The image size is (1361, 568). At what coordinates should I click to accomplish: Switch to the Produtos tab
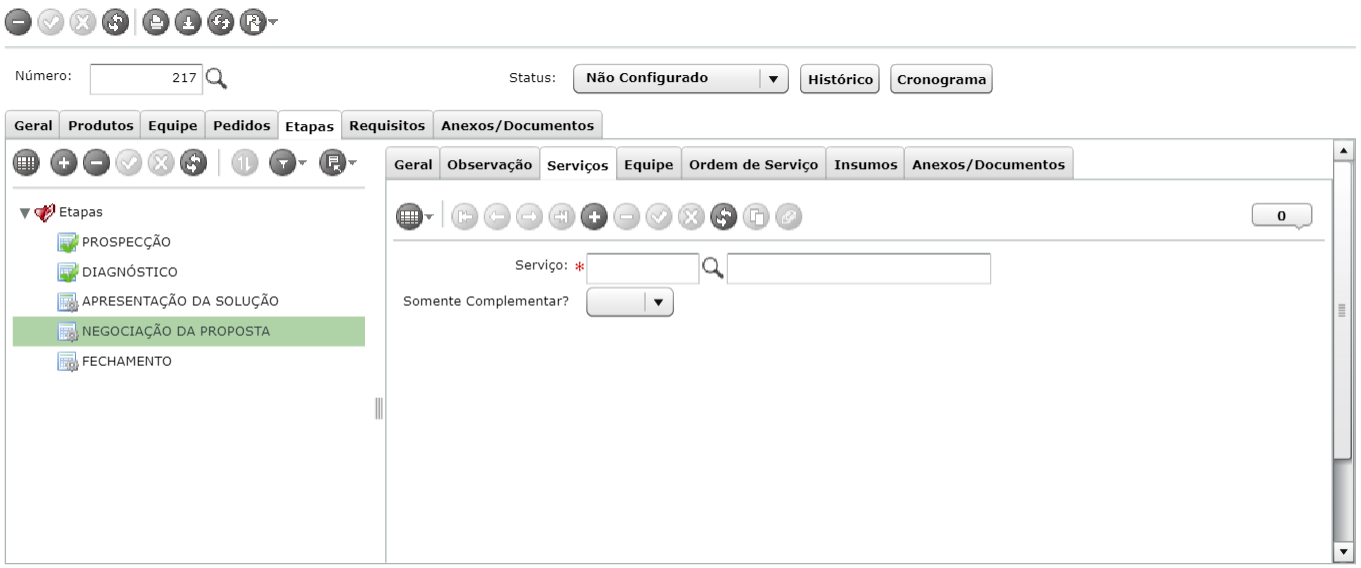100,125
